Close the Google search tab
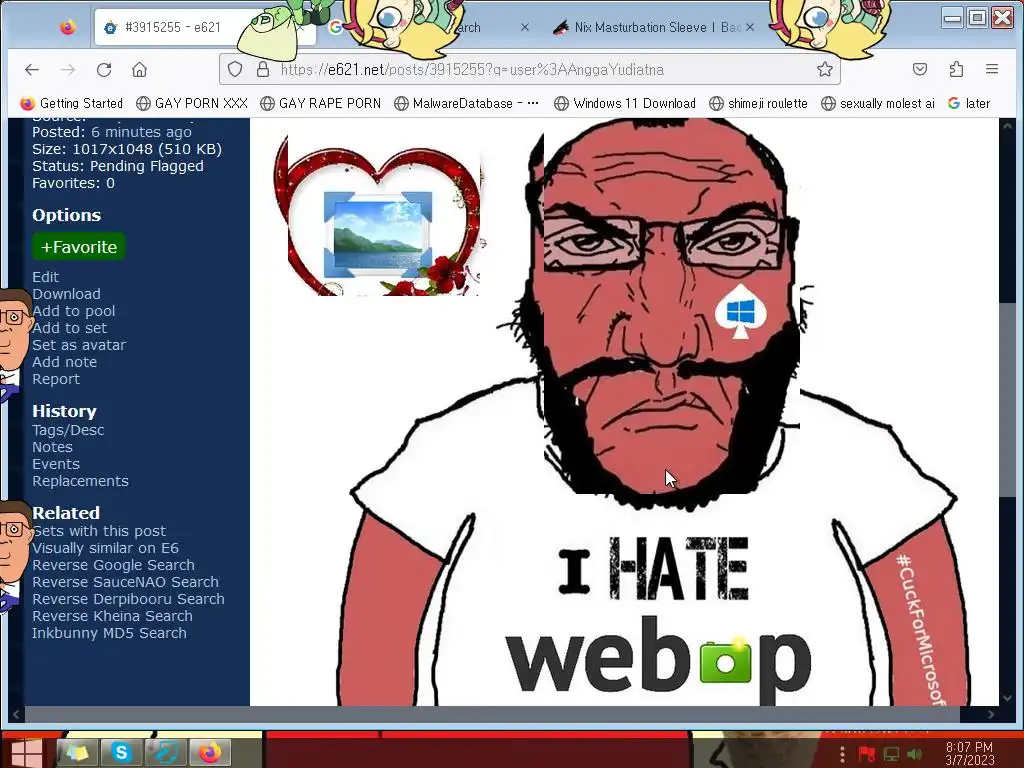1024x768 pixels. pos(525,27)
